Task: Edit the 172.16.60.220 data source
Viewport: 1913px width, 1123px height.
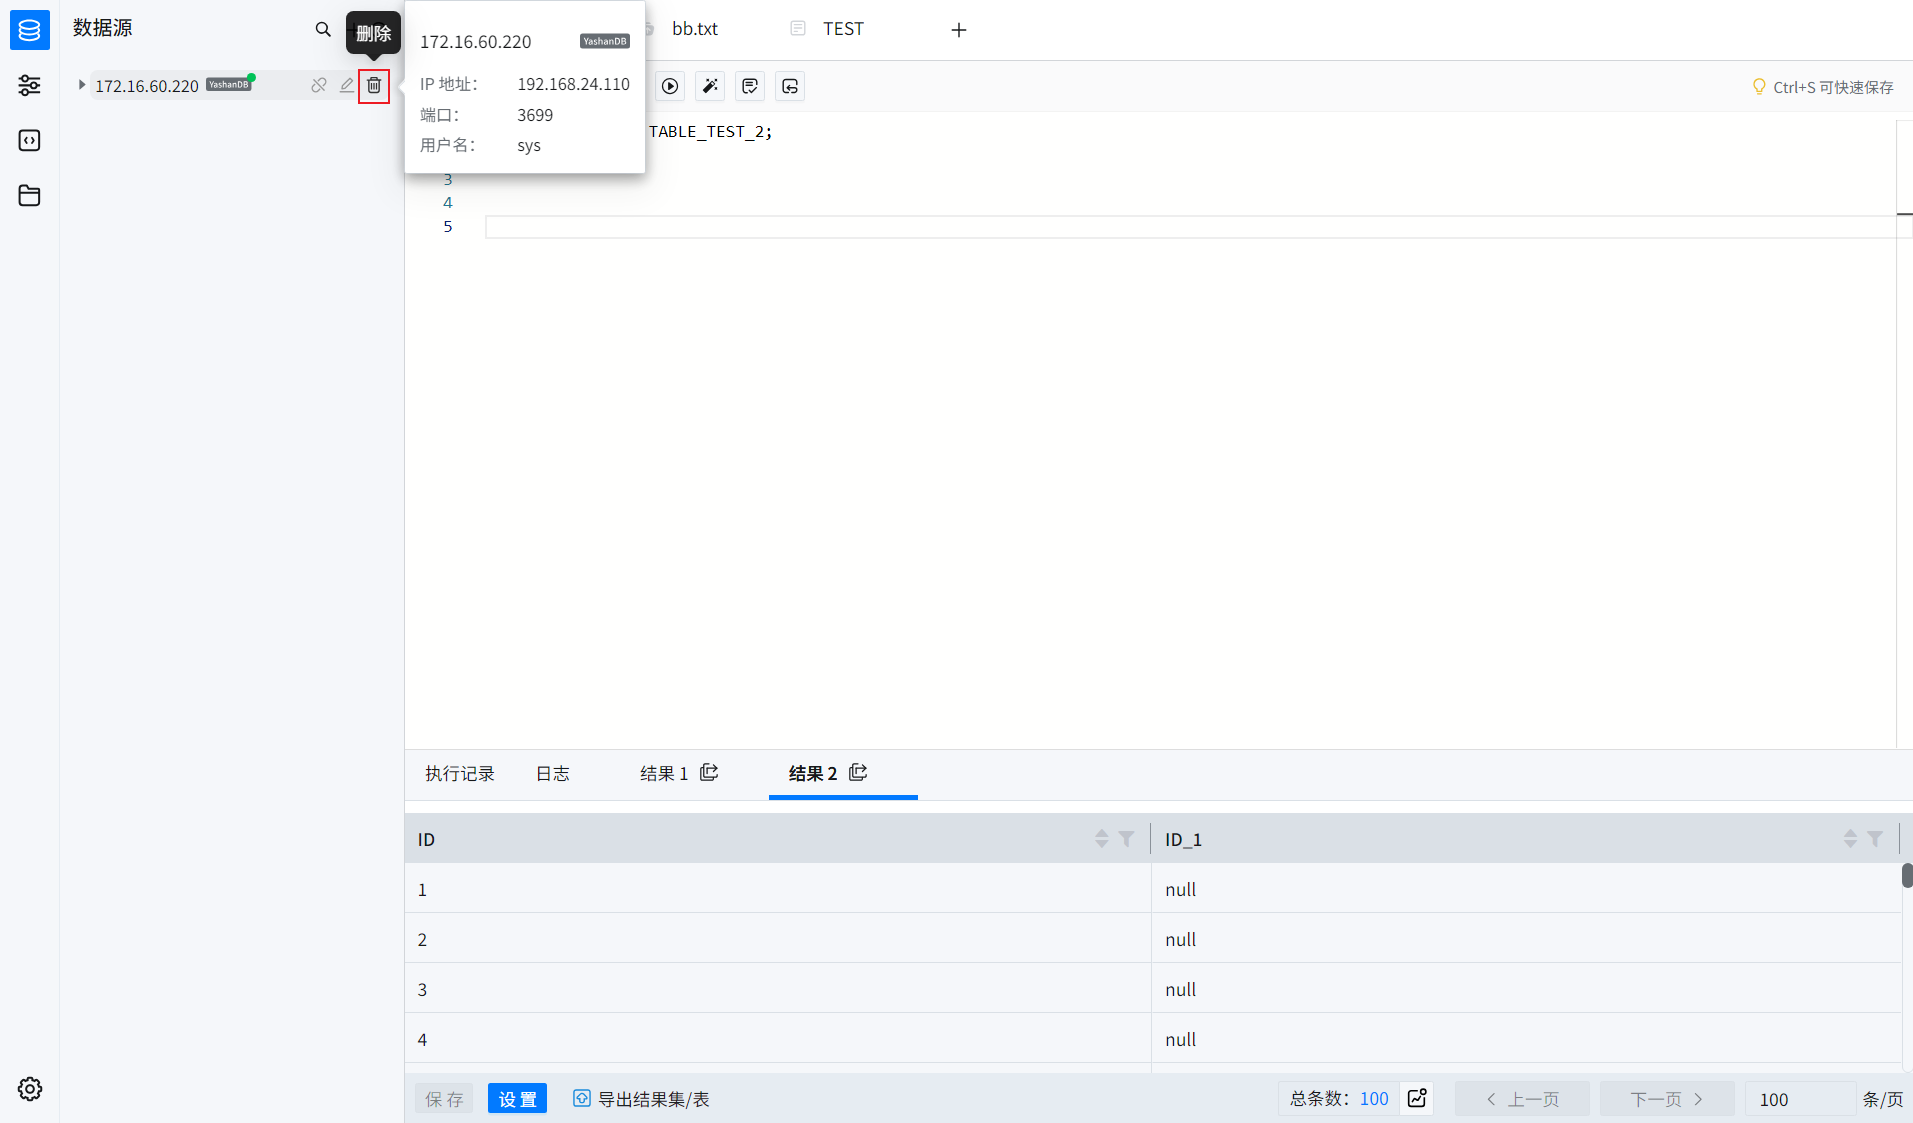Action: pos(347,86)
